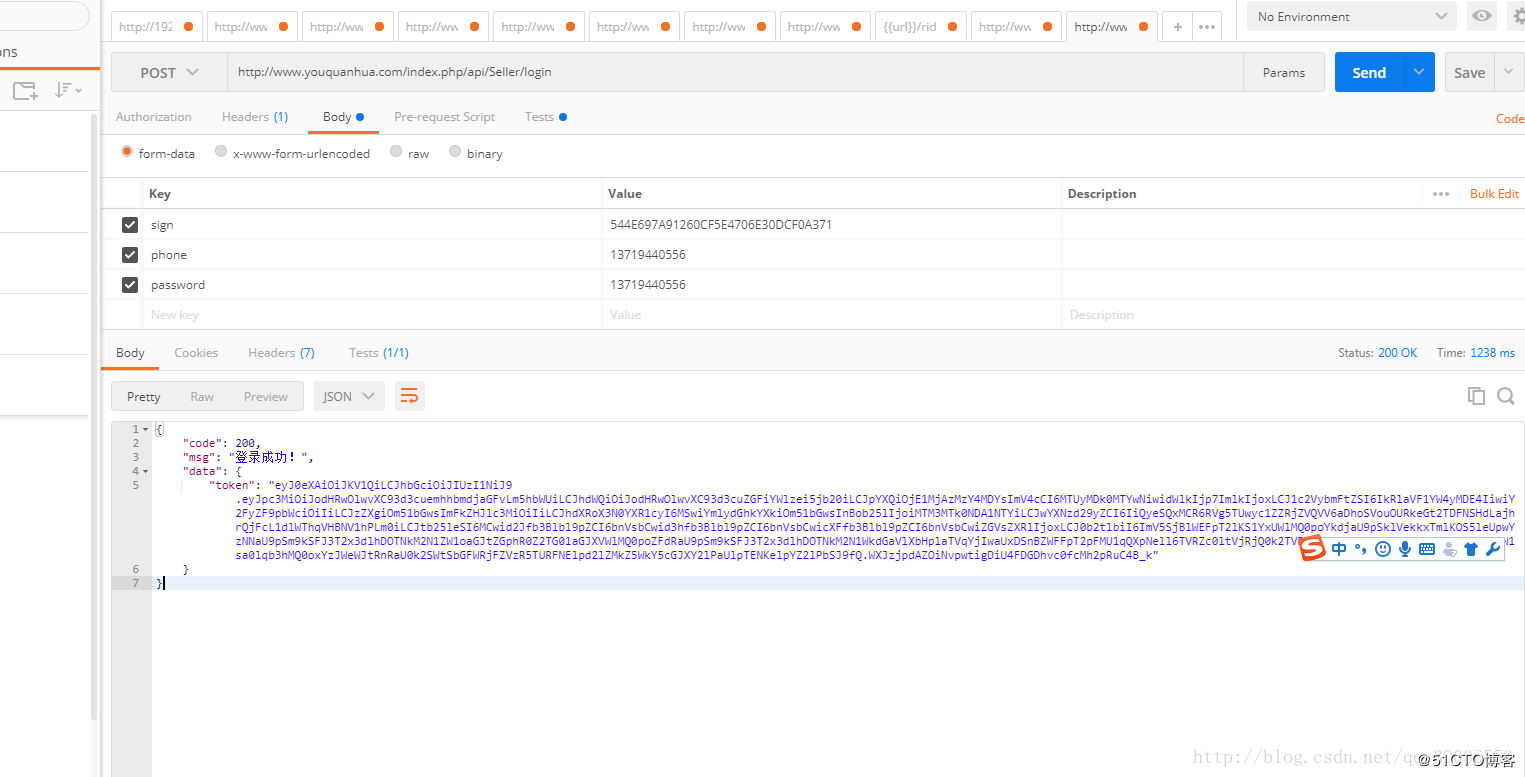Viewport: 1525px width, 777px height.
Task: Open the JSON response format dropdown
Action: click(x=349, y=396)
